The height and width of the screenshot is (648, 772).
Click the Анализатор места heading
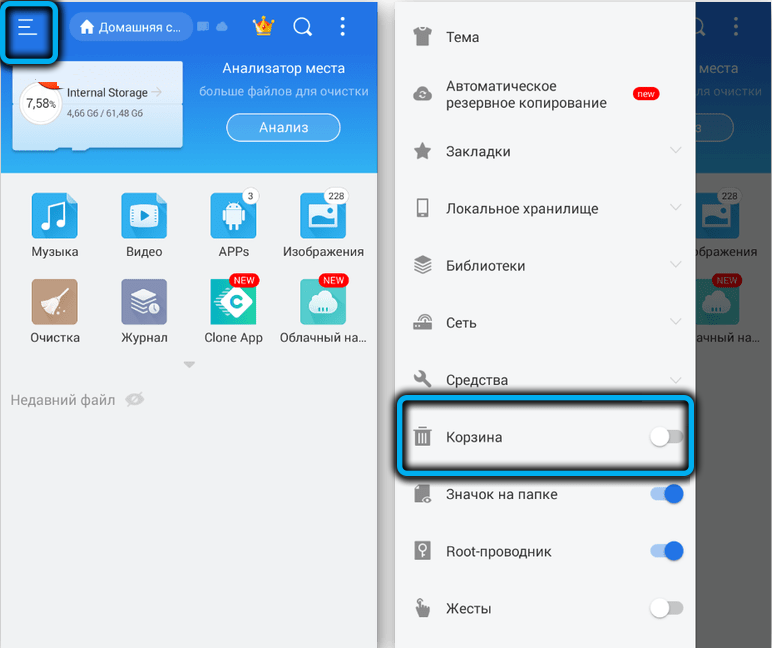pyautogui.click(x=284, y=68)
